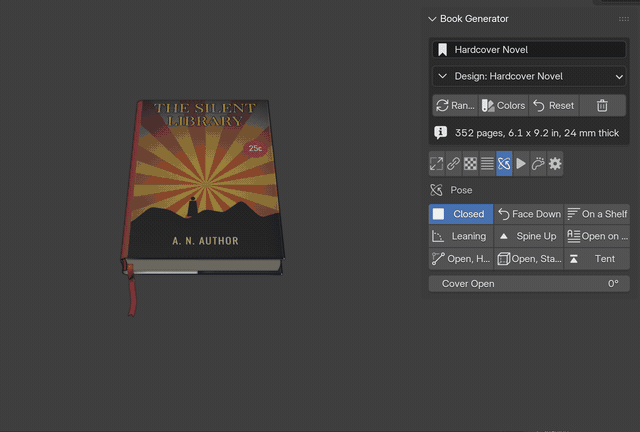
Task: Select the Open, Sta... pose
Action: pos(529,259)
